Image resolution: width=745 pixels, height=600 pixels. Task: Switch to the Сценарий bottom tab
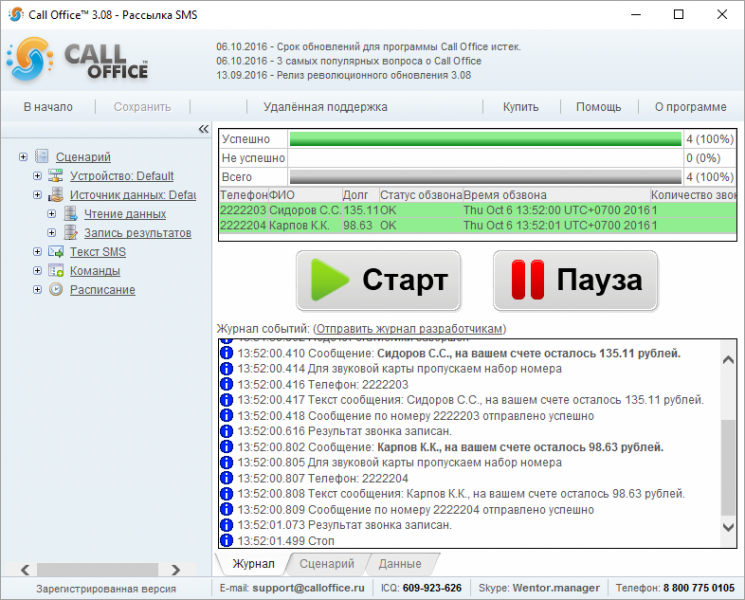point(327,563)
